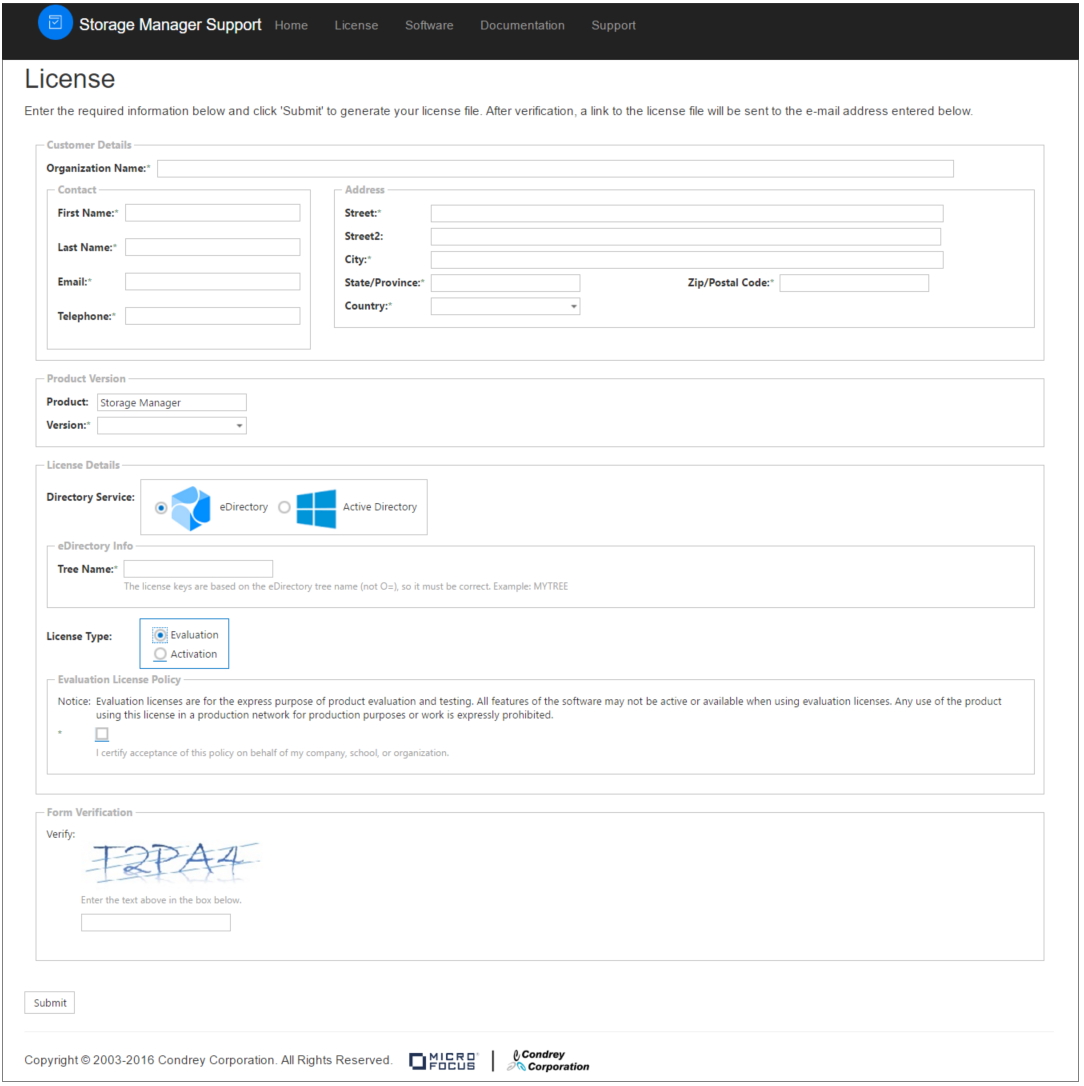Open the Software menu item
The image size is (1084, 1086).
click(429, 26)
